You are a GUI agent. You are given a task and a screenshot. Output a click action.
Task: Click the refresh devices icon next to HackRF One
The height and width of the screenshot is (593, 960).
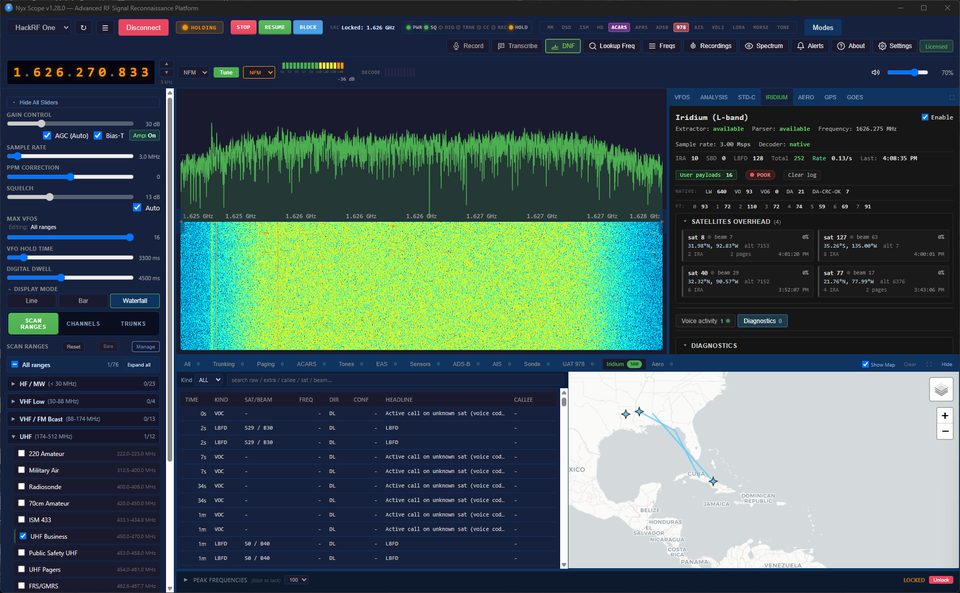point(83,28)
